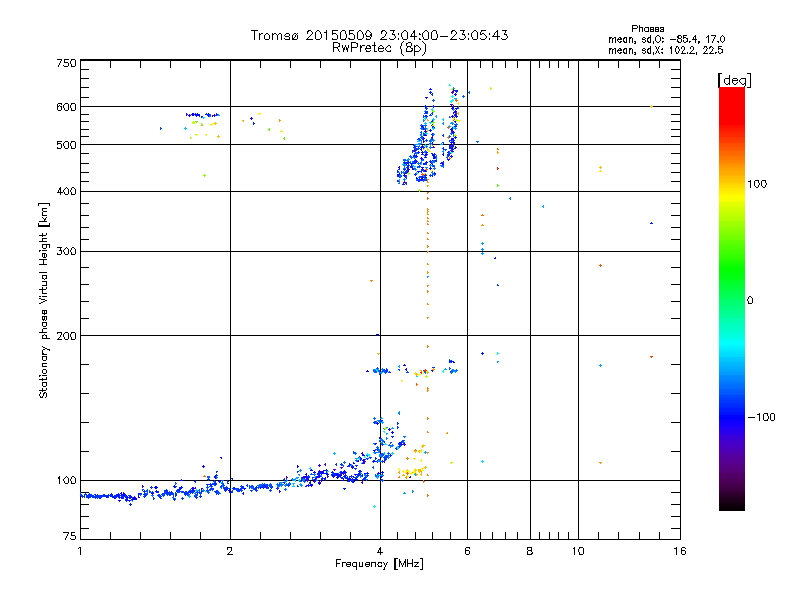Click the x-axis tick label "8"
800x600 pixels.
click(530, 551)
